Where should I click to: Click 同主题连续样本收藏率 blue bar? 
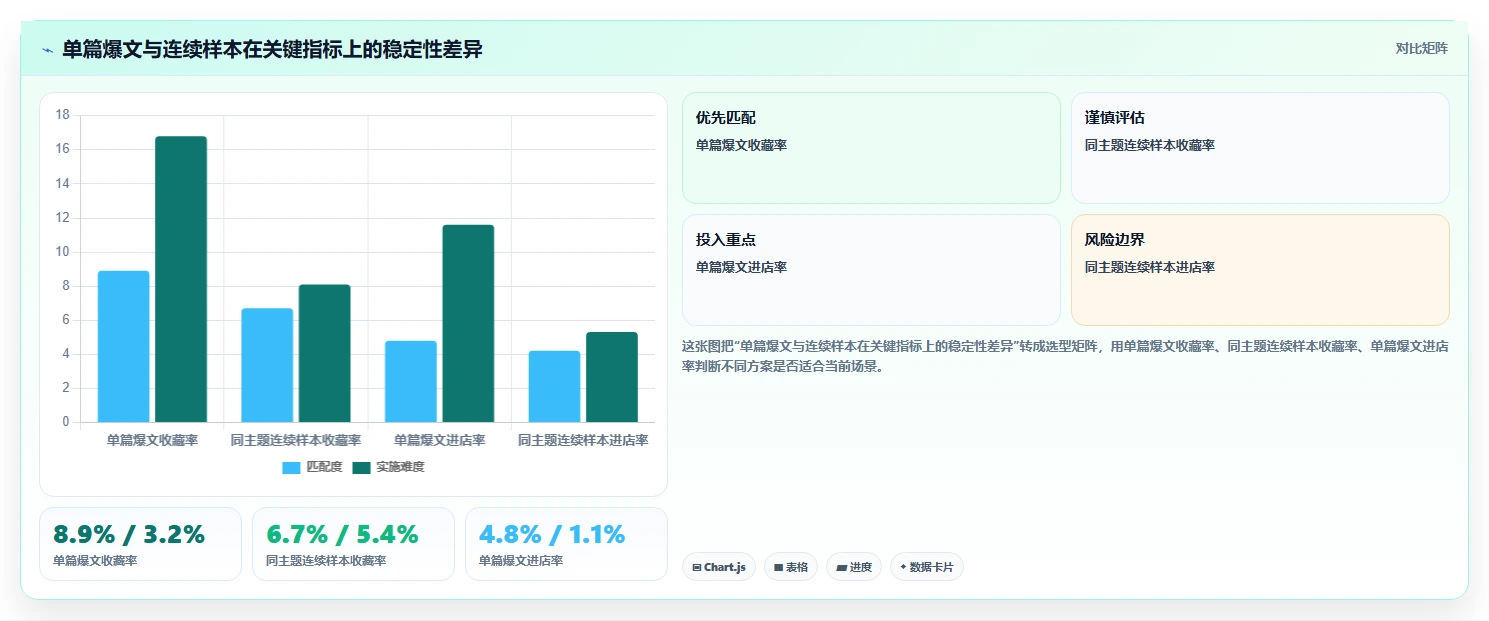267,365
